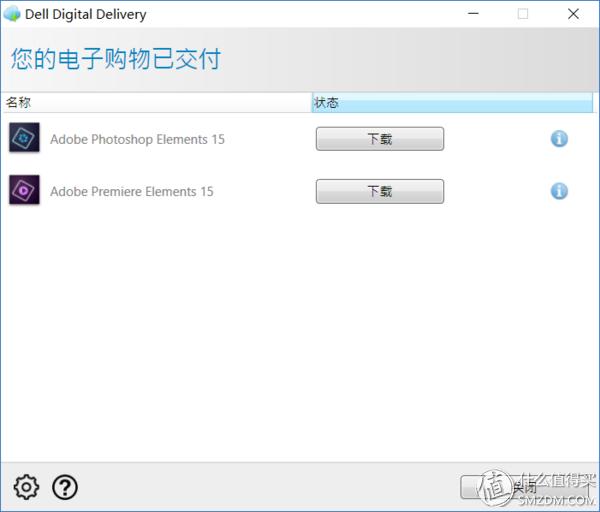Download Adobe Photoshop Elements 15
The height and width of the screenshot is (512, 600).
[380, 139]
